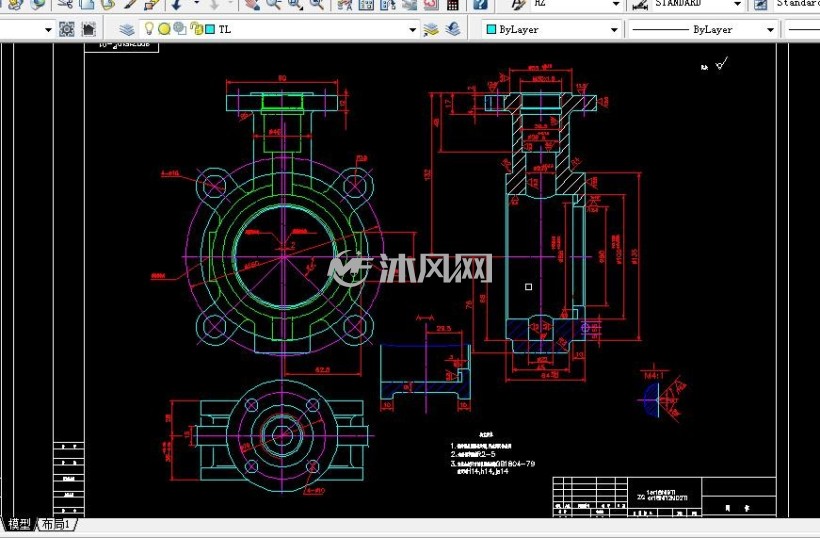
Task: Toggle TL layer on/off lightbulb
Action: (150, 29)
